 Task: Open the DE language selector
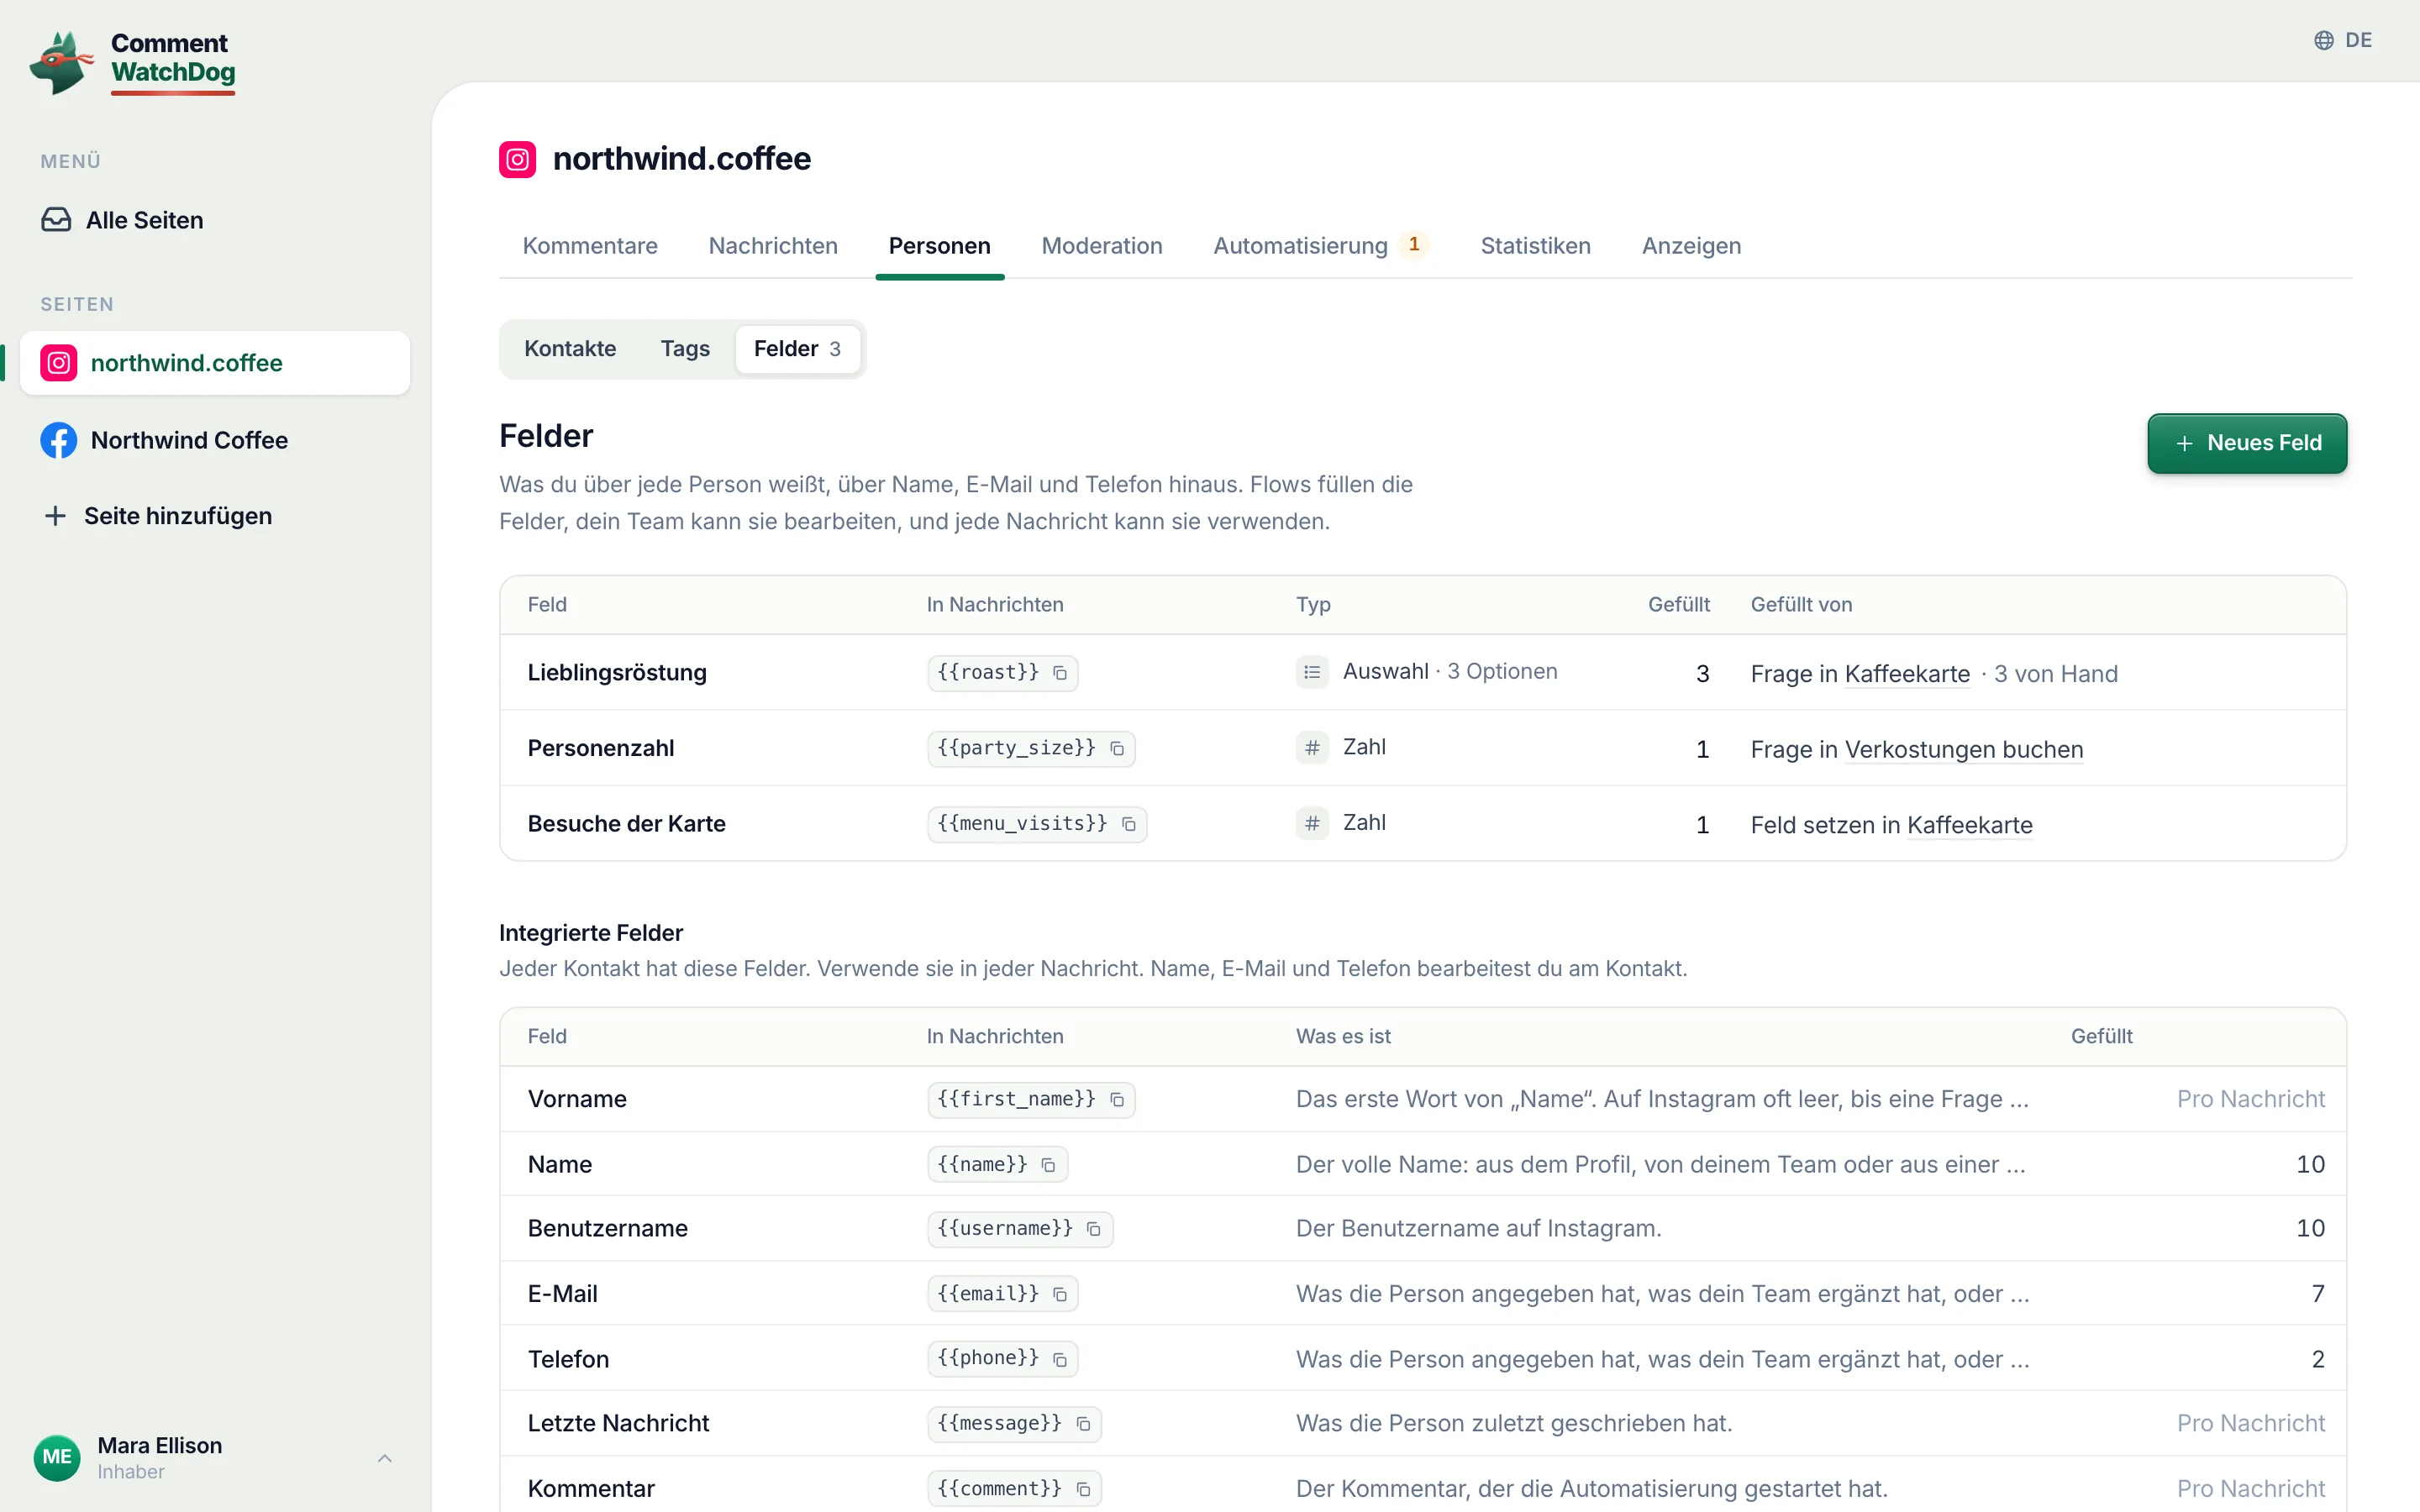point(2343,40)
